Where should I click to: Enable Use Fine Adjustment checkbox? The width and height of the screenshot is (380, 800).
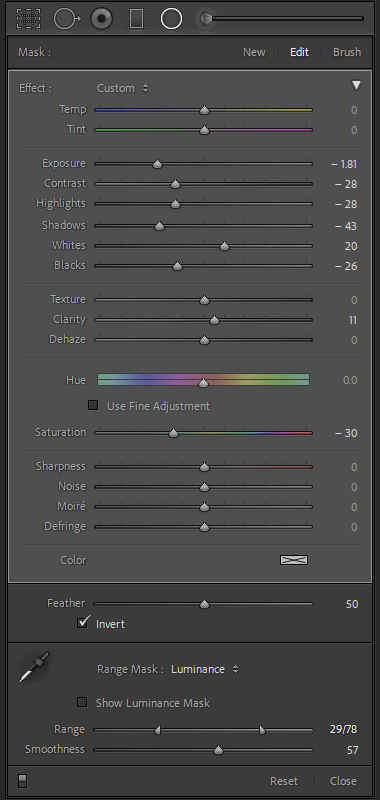point(93,406)
